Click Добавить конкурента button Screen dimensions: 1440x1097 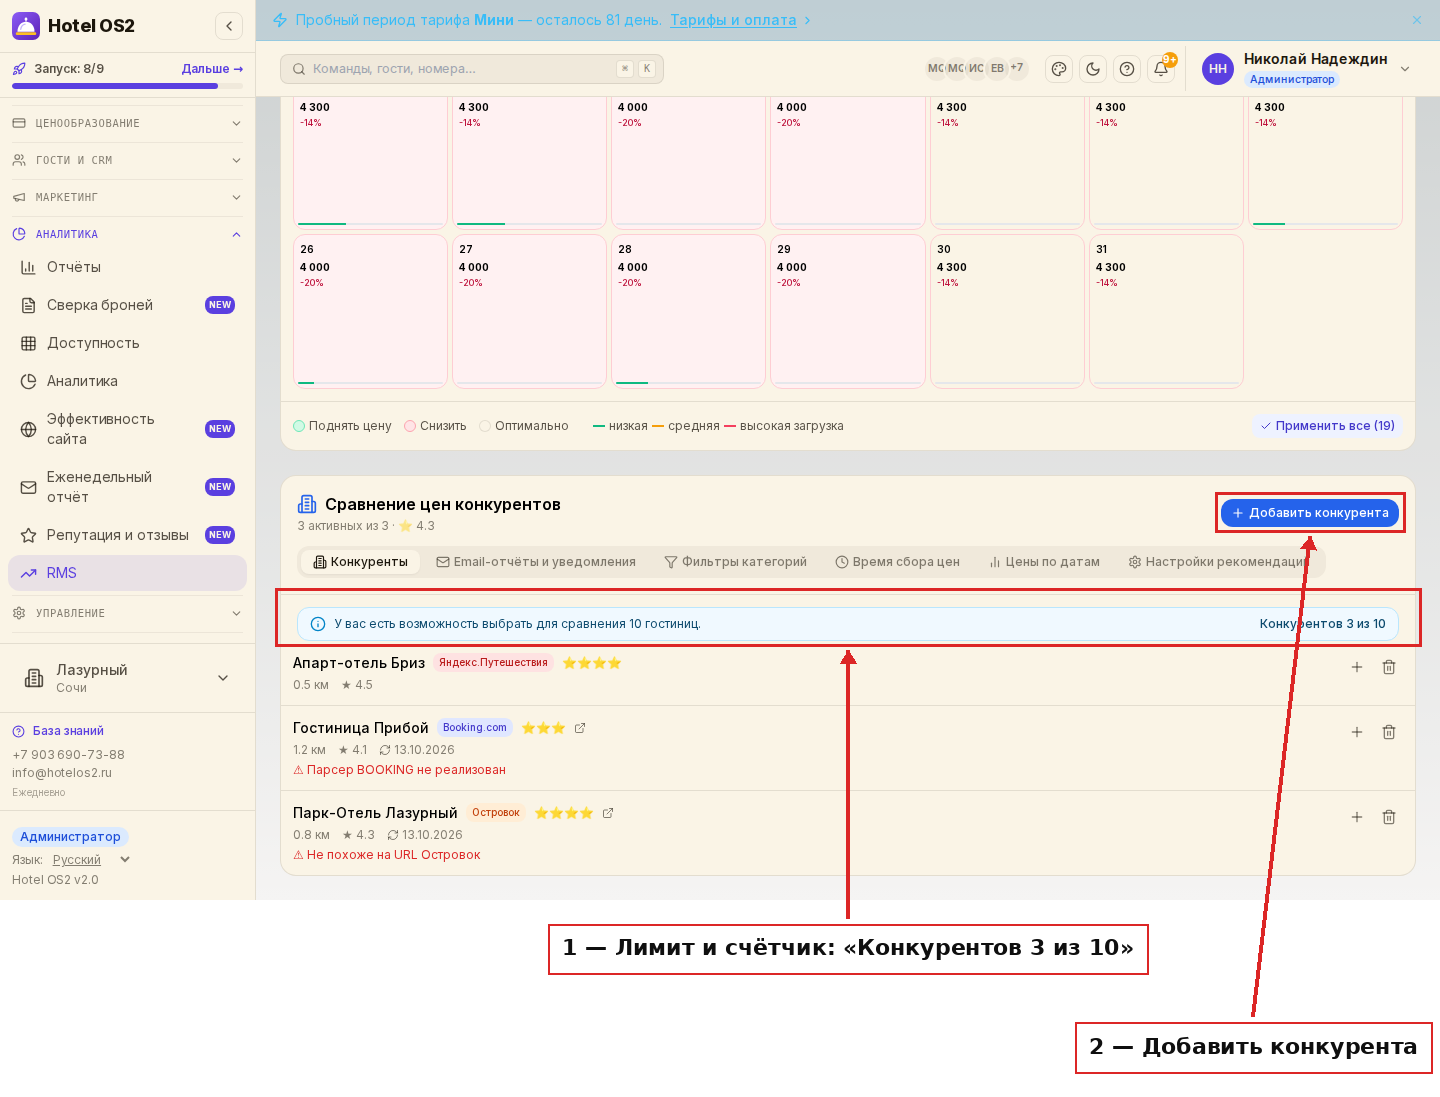1310,513
